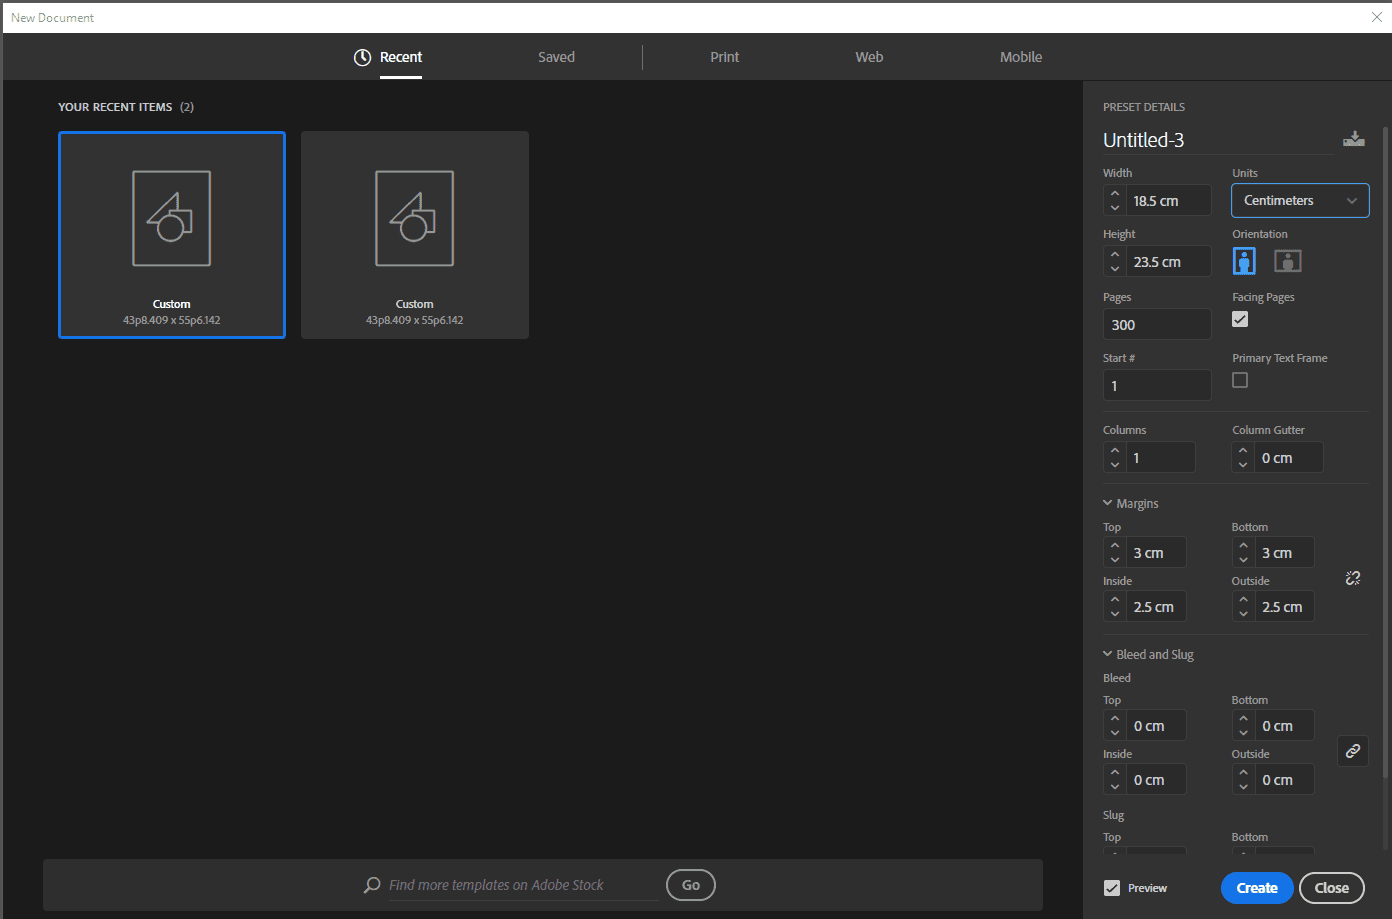
Task: Increase the Height value with up arrow
Action: tap(1115, 255)
